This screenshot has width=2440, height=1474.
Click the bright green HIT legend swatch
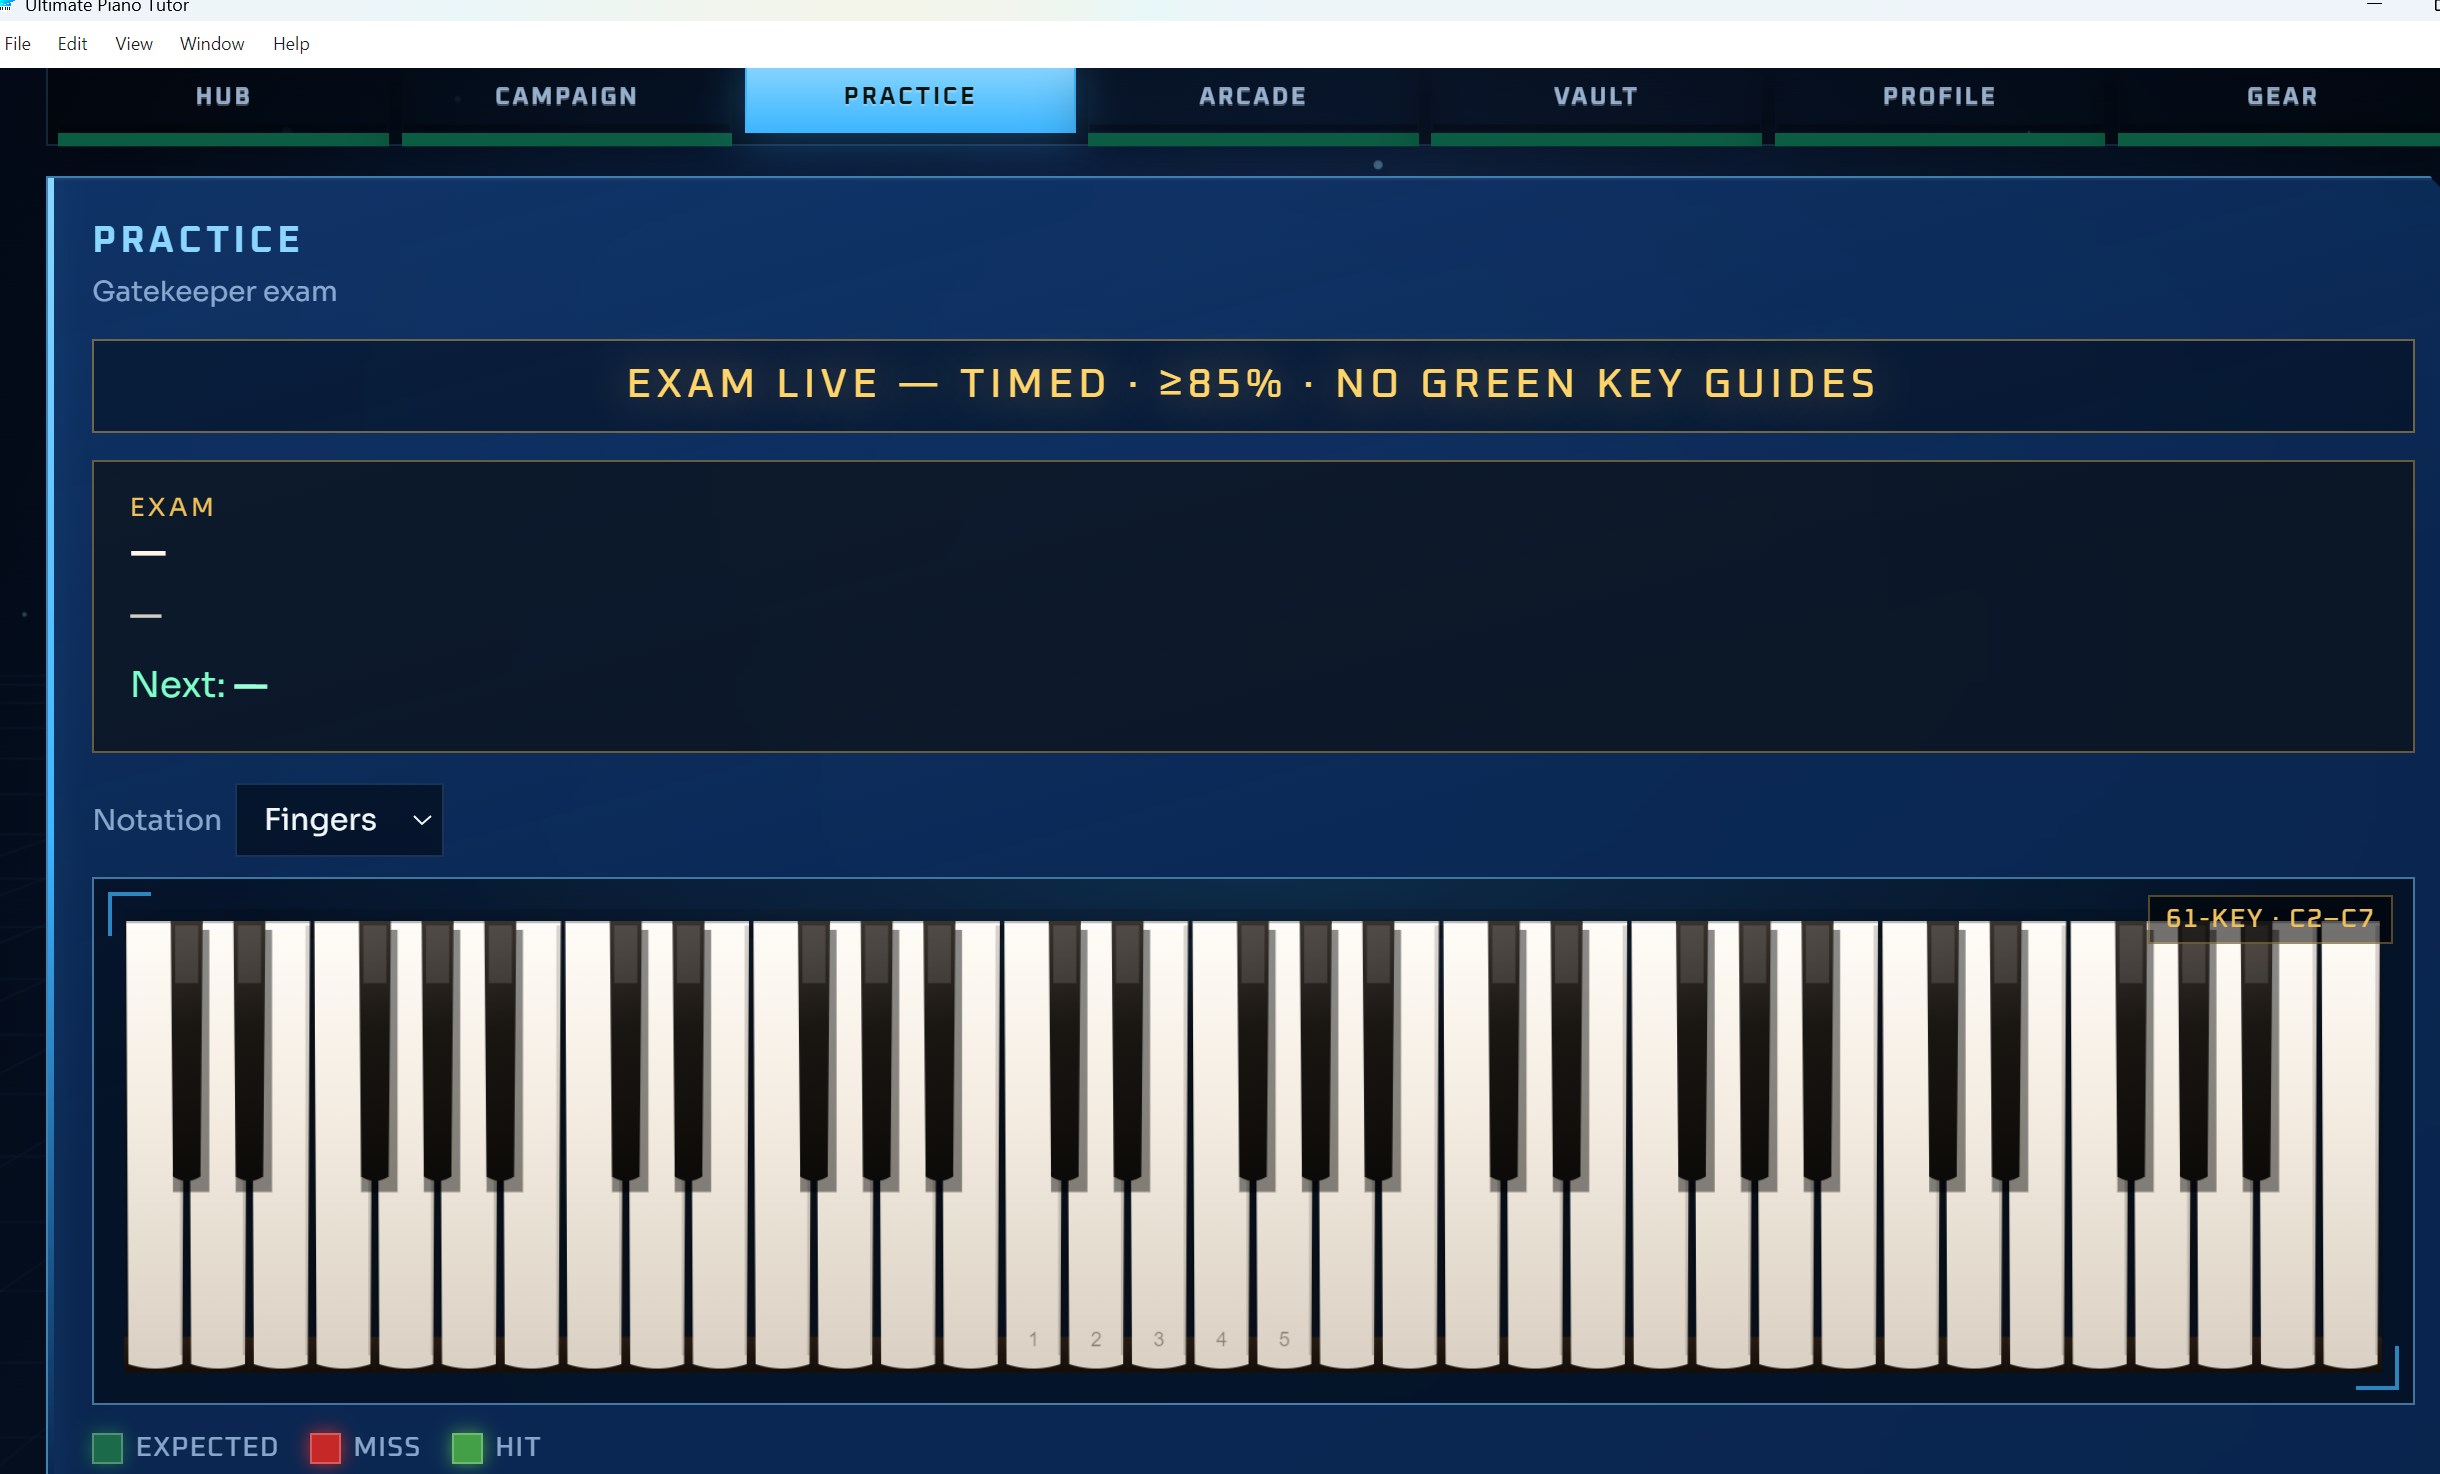tap(467, 1447)
